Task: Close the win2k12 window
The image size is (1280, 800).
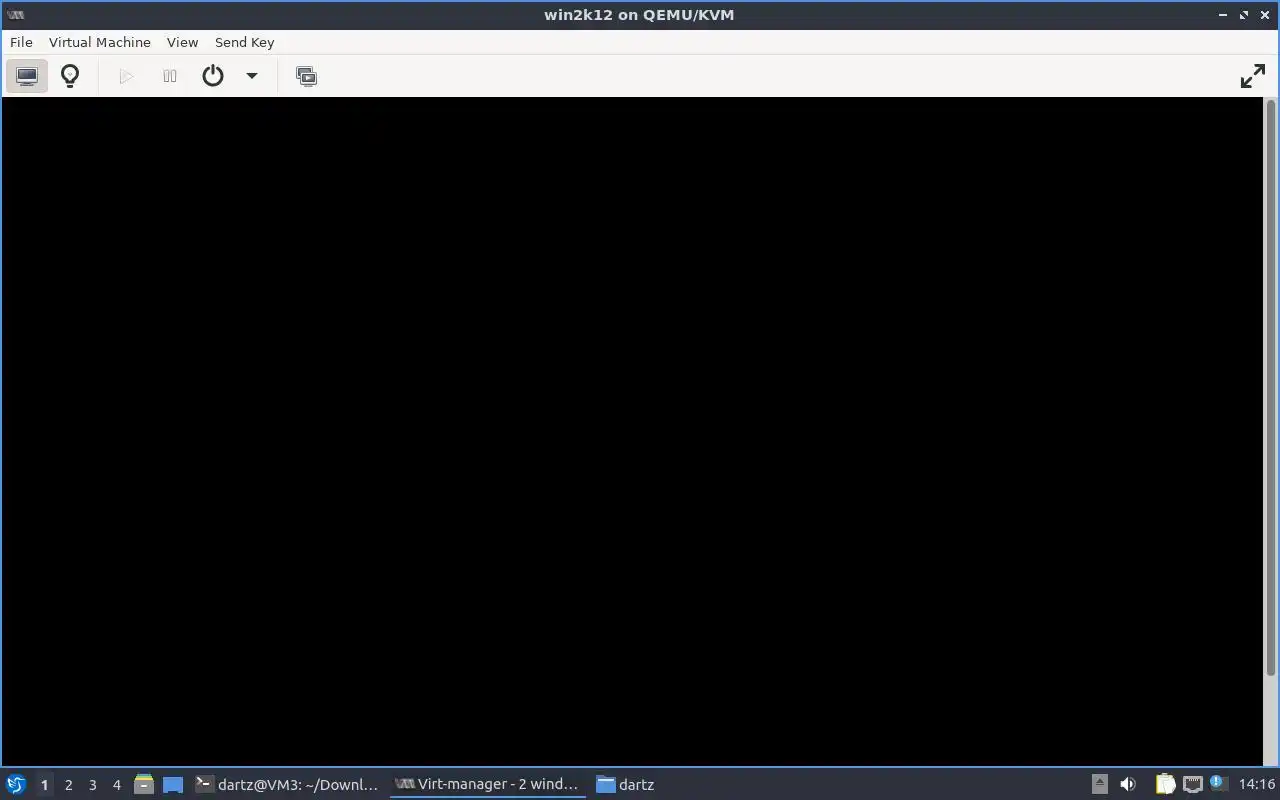Action: click(1265, 15)
